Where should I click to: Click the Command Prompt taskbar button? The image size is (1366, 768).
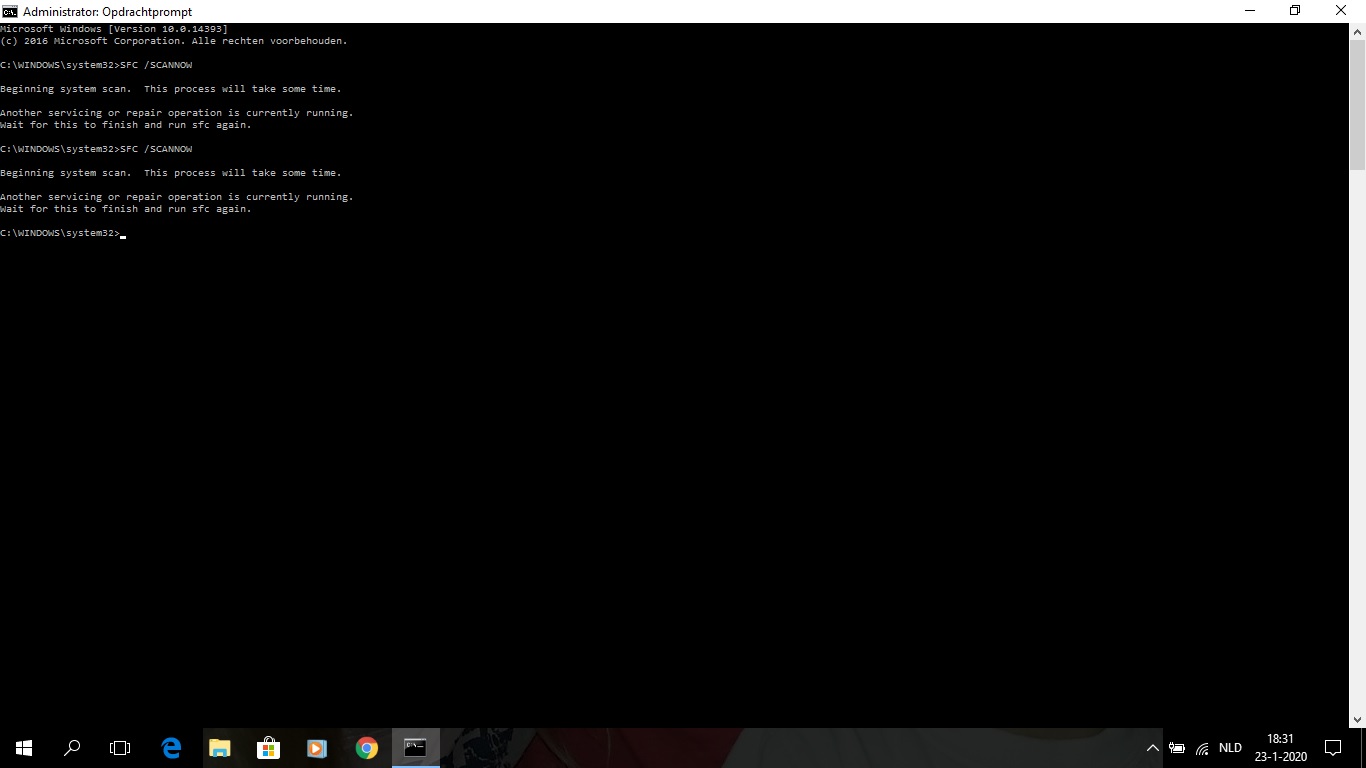click(x=415, y=747)
